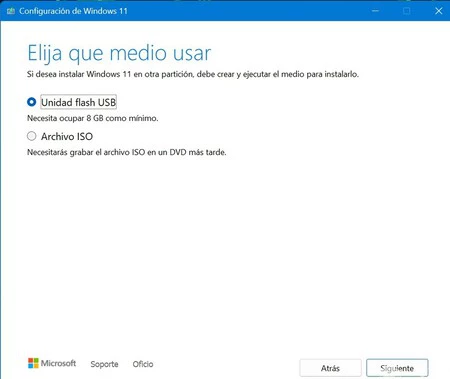Viewport: 450px width, 379px height.
Task: Close the Configuración de Windows 11 window
Action: coord(438,11)
